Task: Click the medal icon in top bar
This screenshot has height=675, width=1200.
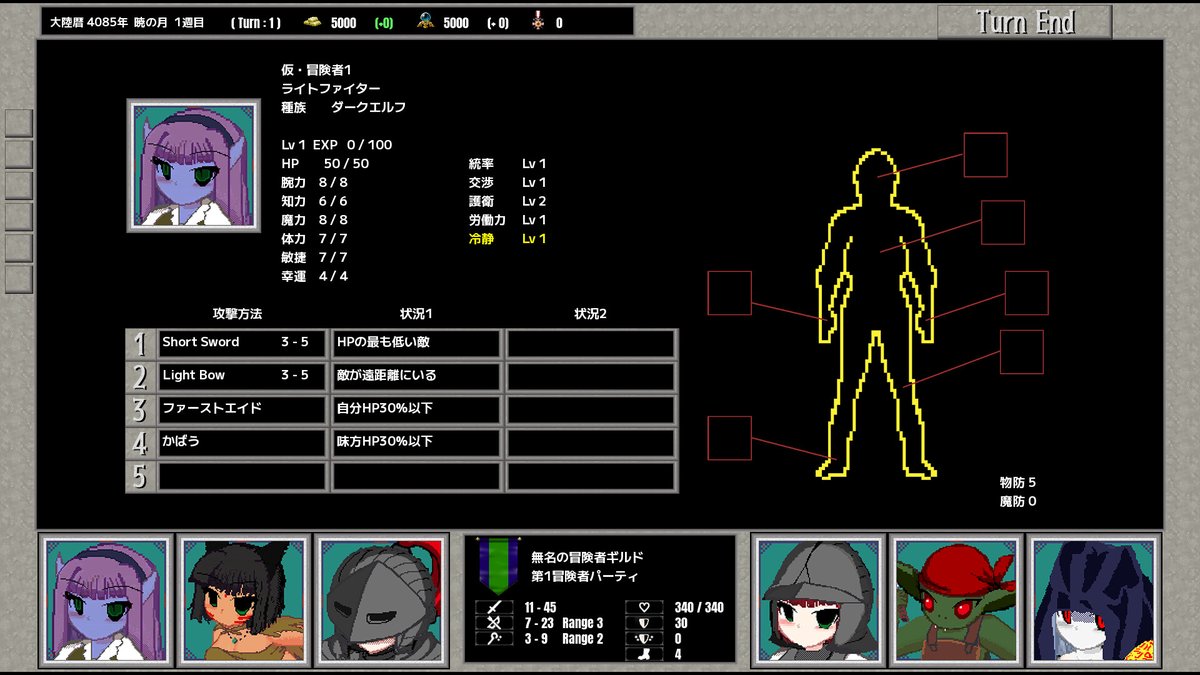Action: 538,22
